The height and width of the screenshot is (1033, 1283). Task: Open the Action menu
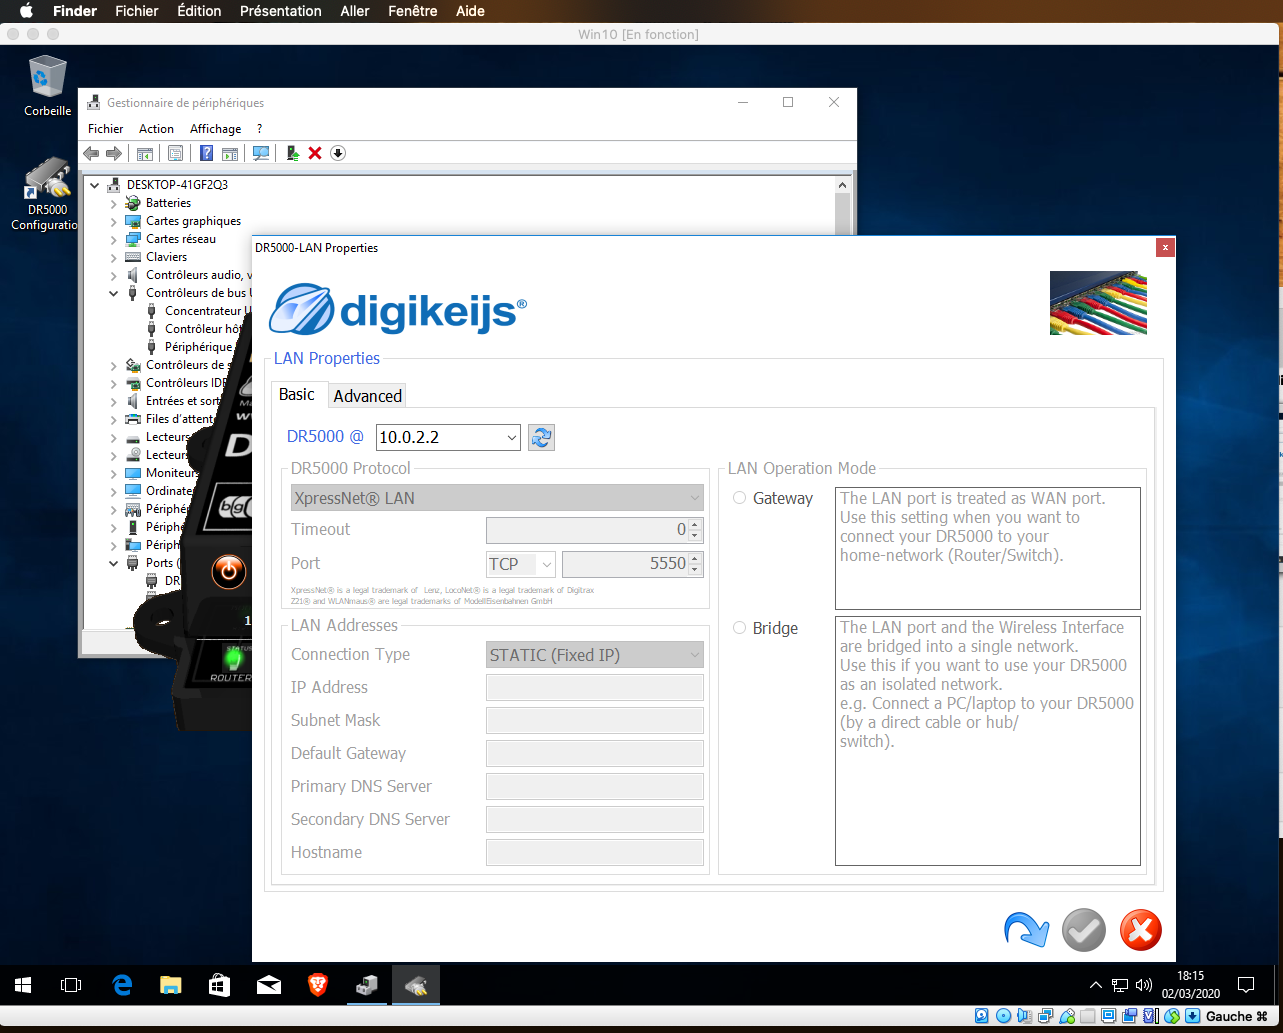(156, 129)
